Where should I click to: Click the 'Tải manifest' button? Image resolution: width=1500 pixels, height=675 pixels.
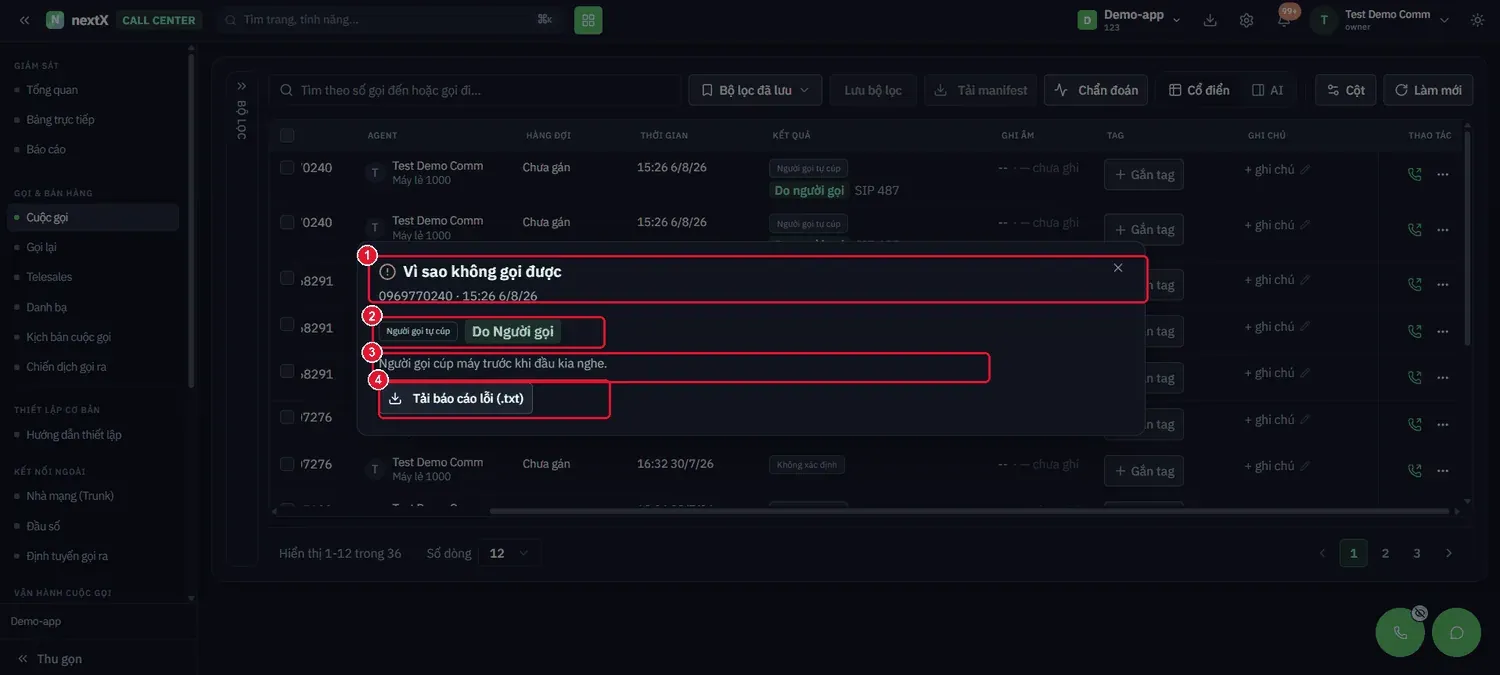[x=981, y=90]
